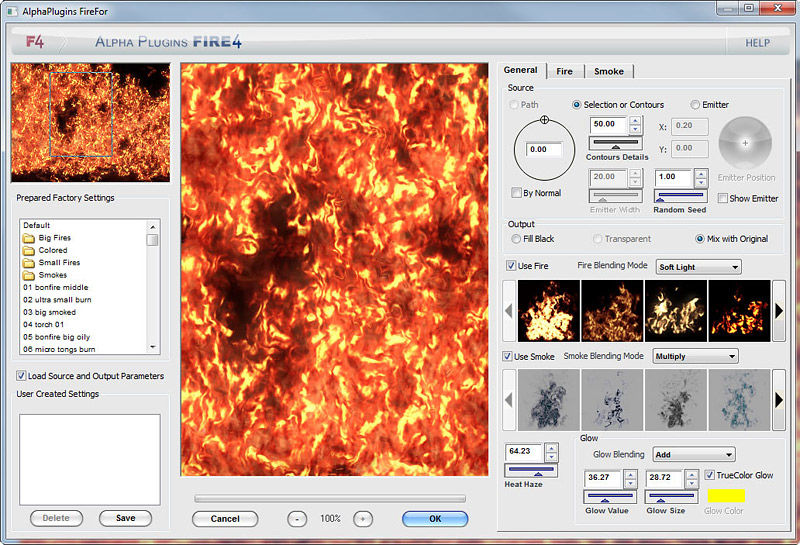The image size is (800, 545).
Task: Increase Glow Value with up arrow
Action: (630, 475)
